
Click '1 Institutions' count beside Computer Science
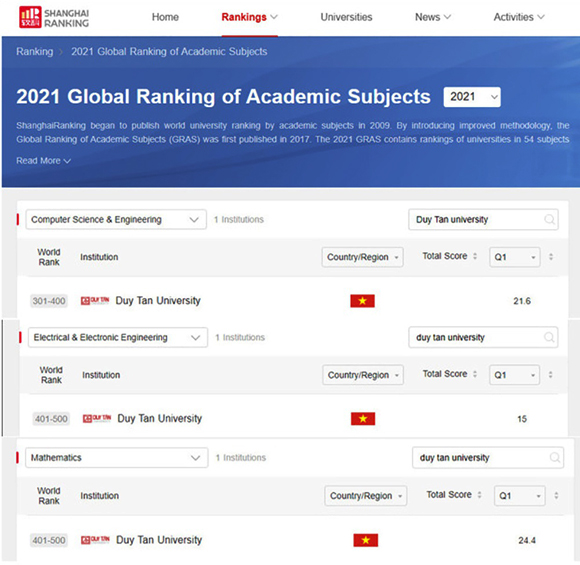[239, 219]
